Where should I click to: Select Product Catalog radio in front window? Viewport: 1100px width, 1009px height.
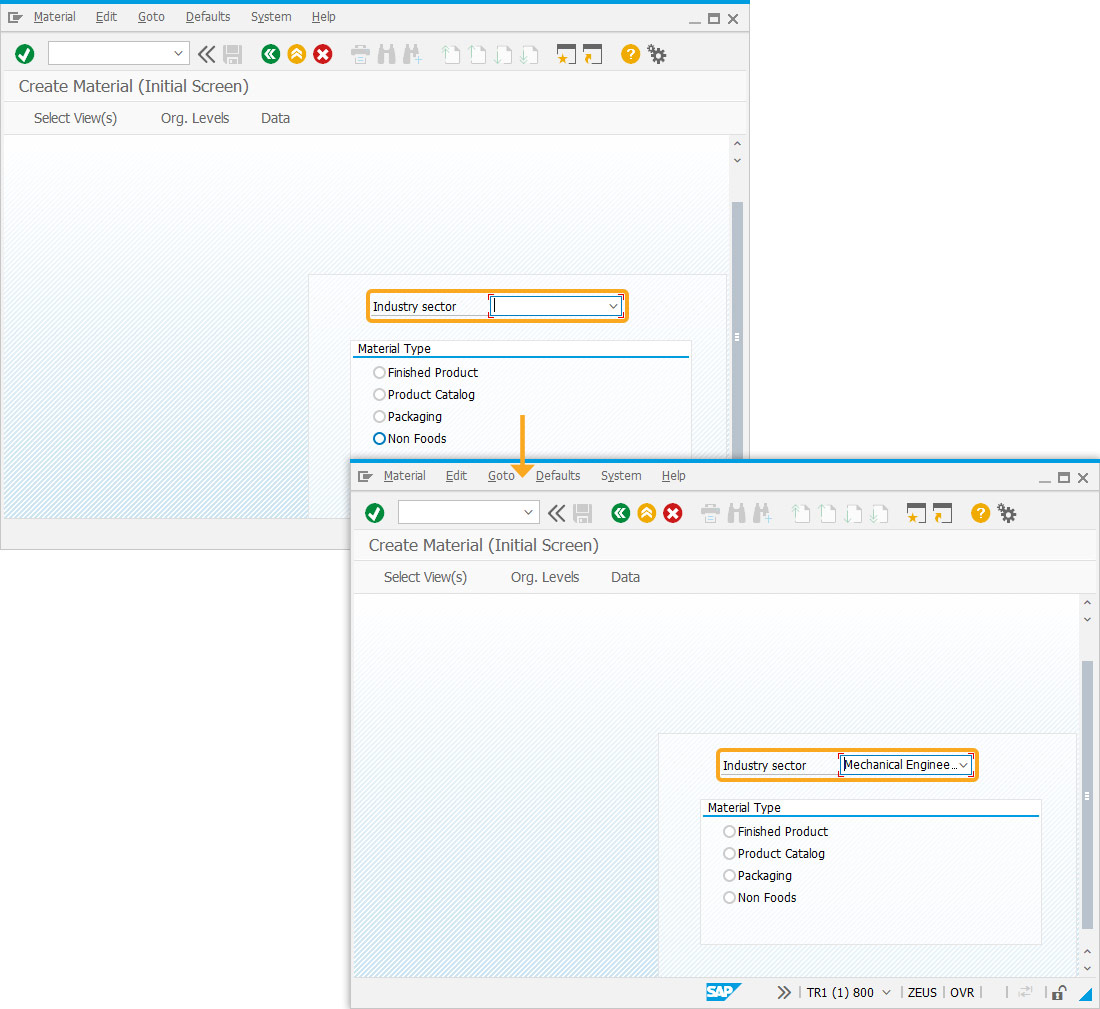pyautogui.click(x=729, y=853)
